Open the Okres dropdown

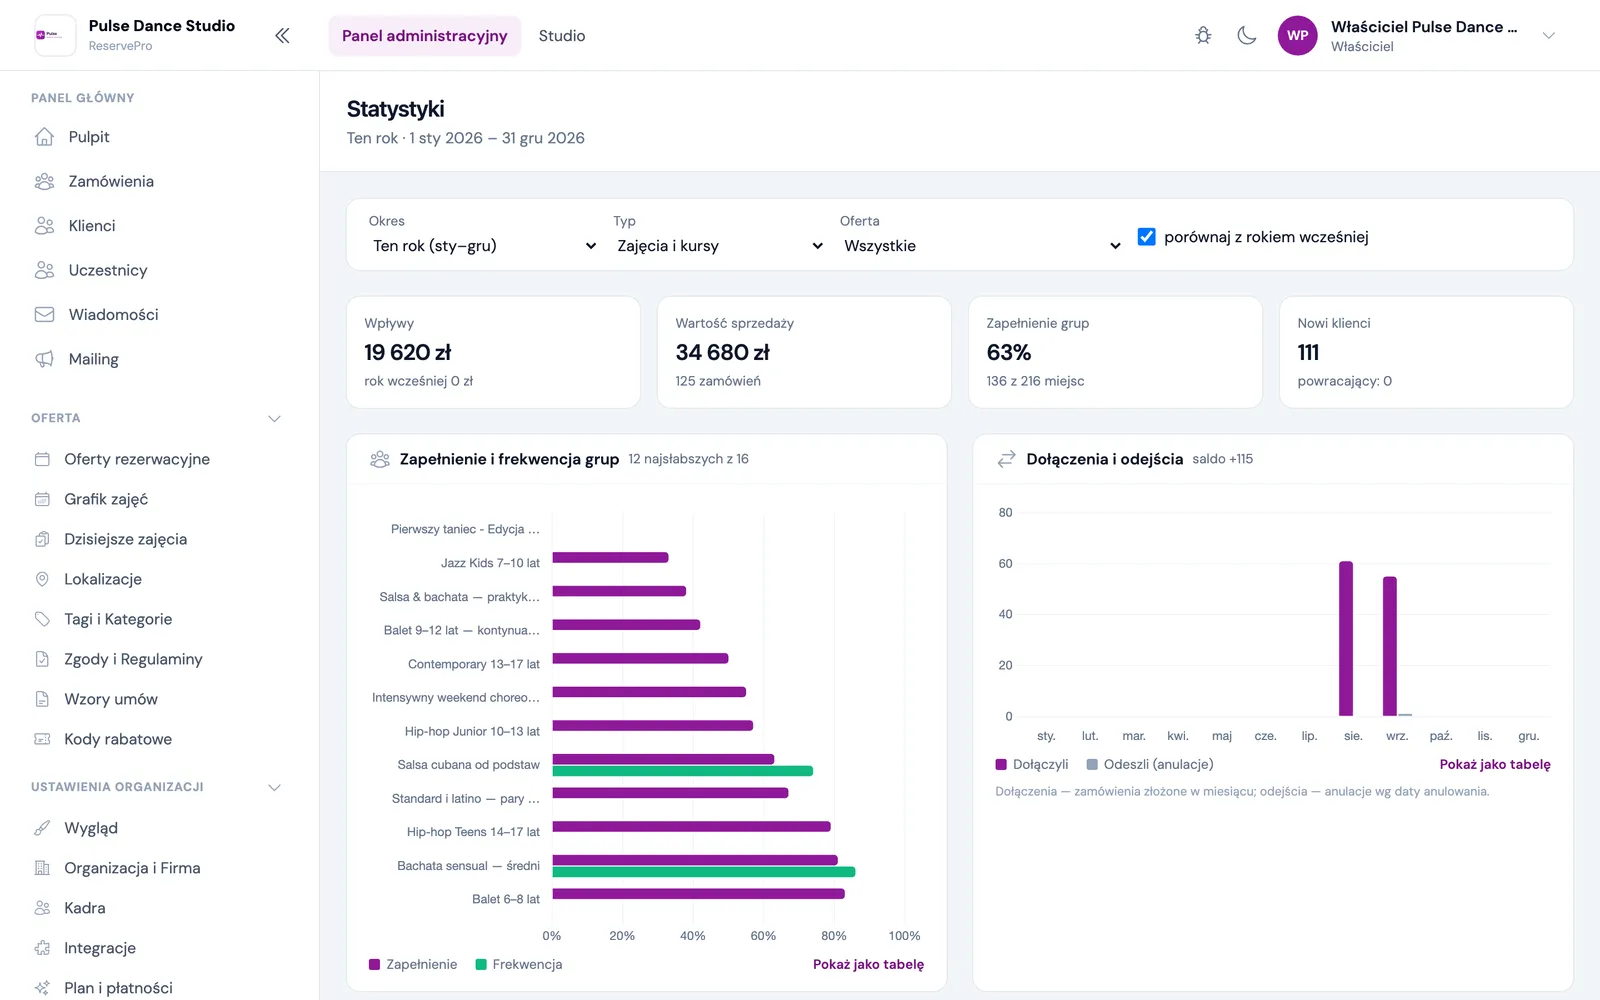[x=484, y=246]
